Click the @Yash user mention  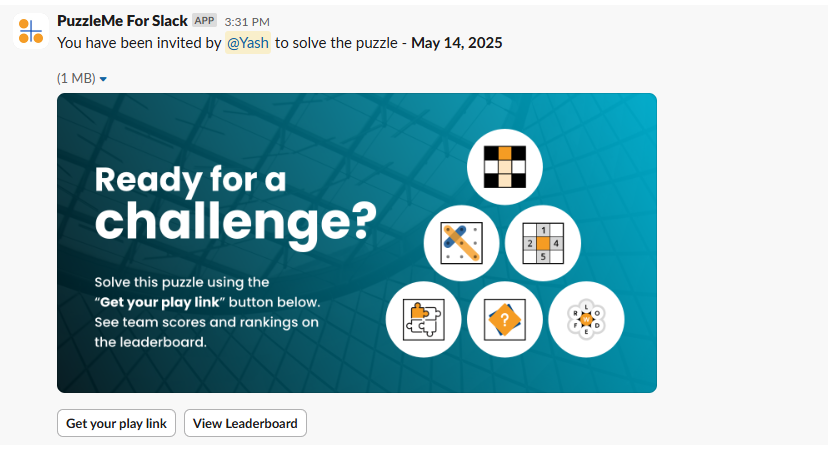point(248,43)
